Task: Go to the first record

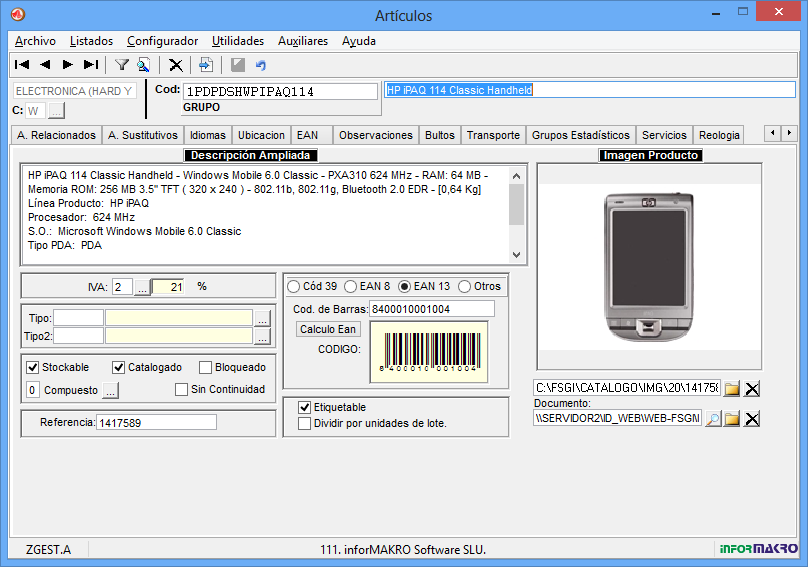Action: pyautogui.click(x=22, y=64)
